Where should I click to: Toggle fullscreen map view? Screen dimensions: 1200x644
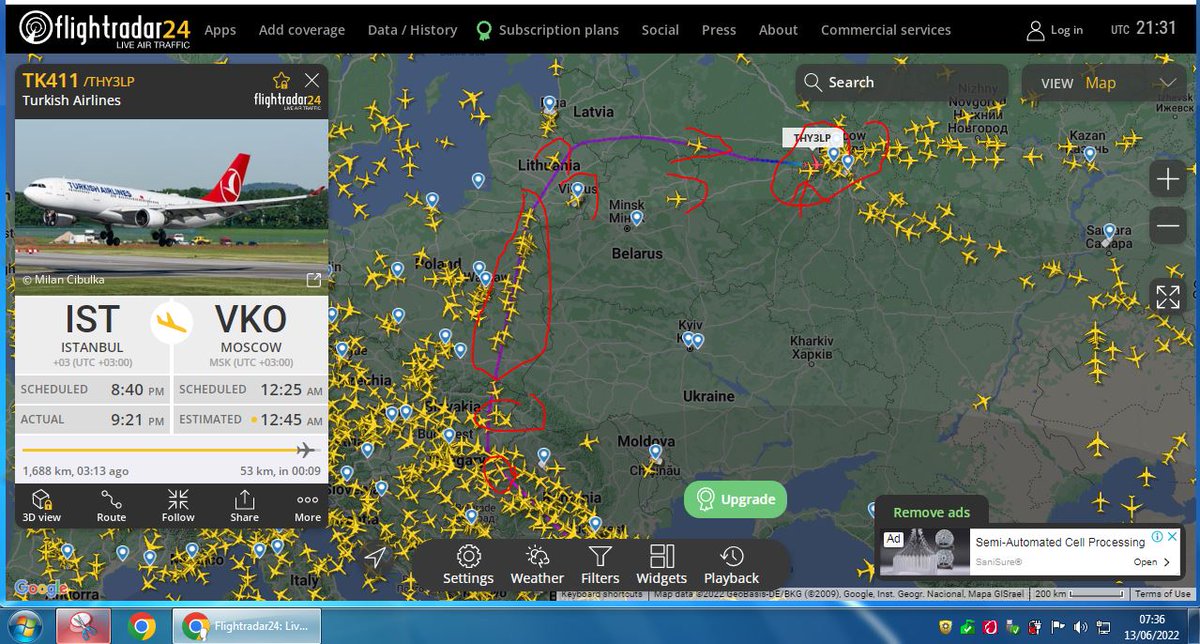click(1167, 296)
